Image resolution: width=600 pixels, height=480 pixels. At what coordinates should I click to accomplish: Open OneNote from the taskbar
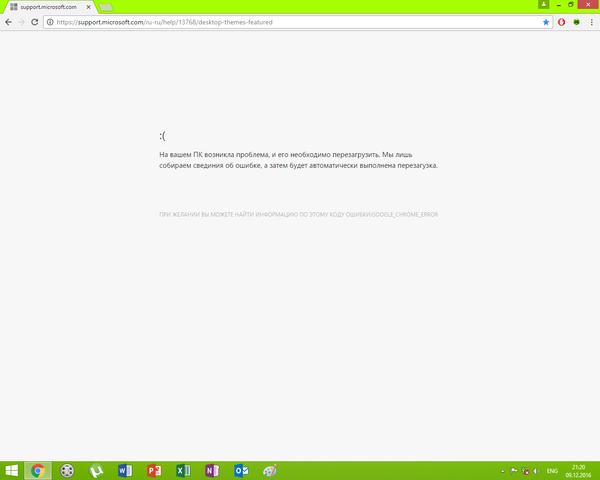tap(212, 470)
